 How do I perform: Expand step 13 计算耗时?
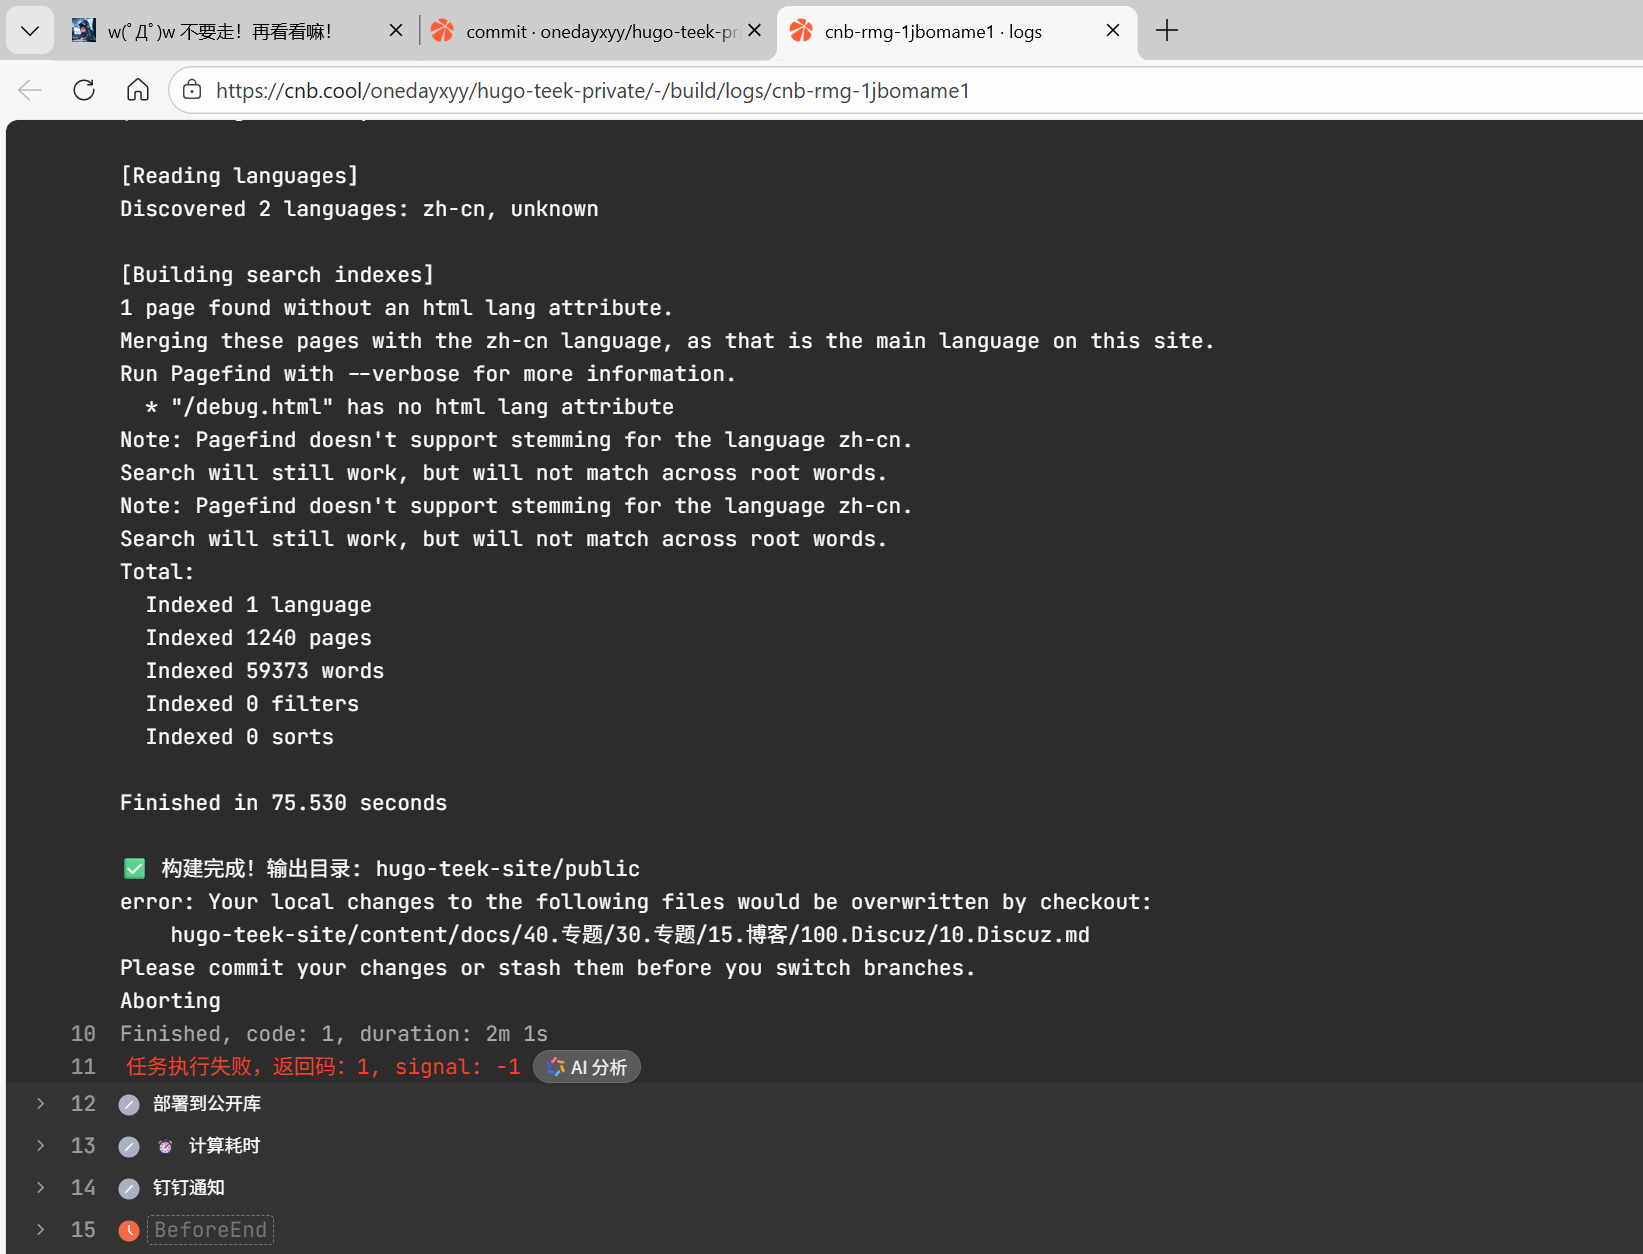[x=40, y=1145]
